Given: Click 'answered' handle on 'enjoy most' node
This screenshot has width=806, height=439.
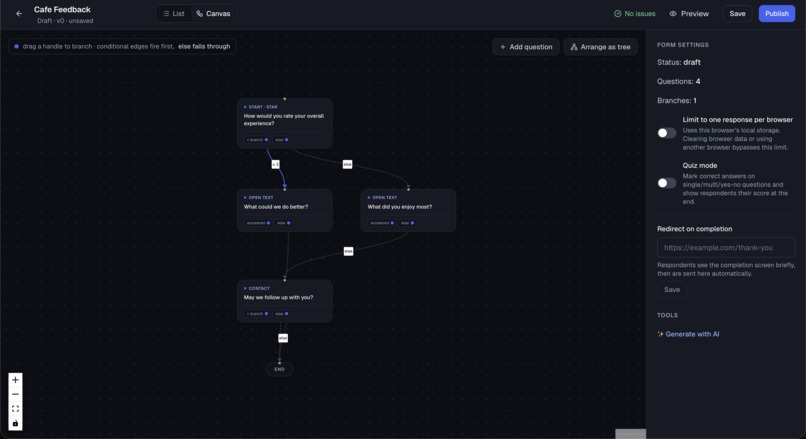Looking at the screenshot, I should click(x=381, y=223).
